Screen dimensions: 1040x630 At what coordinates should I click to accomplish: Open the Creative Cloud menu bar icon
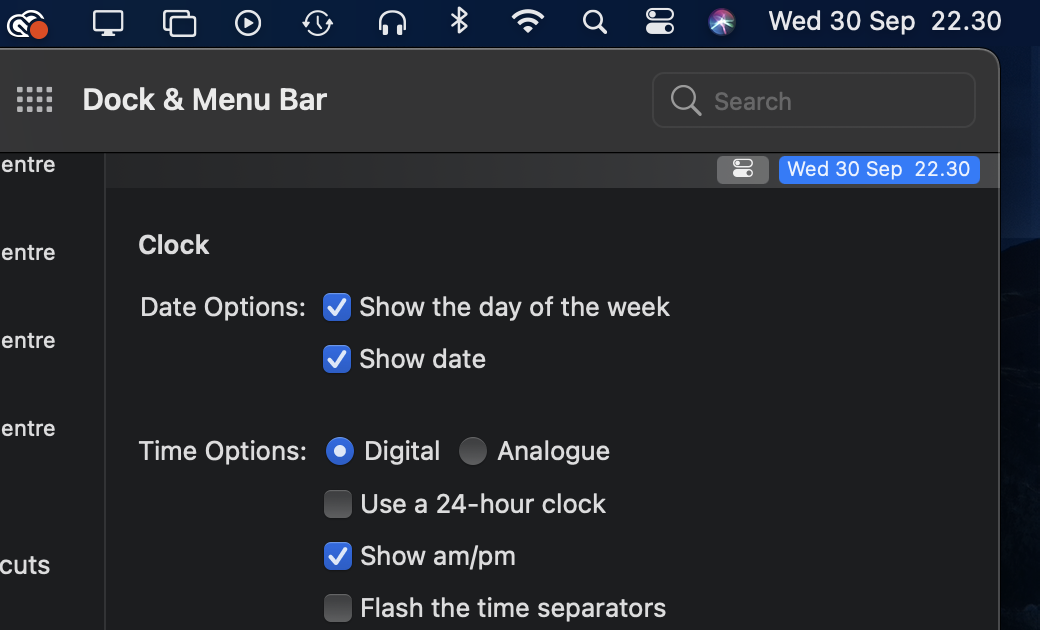pos(27,24)
